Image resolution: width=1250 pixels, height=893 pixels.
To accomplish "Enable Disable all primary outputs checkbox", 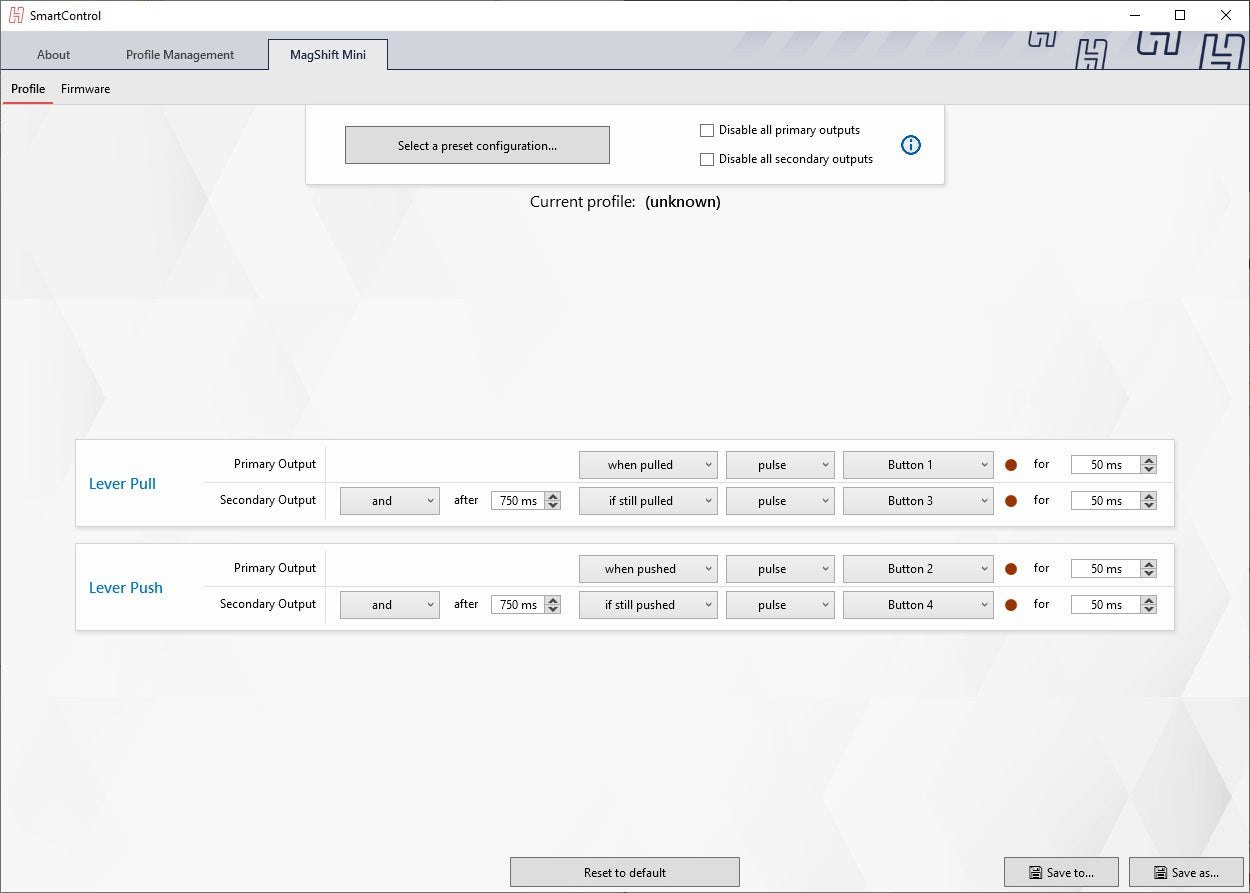I will pyautogui.click(x=707, y=130).
